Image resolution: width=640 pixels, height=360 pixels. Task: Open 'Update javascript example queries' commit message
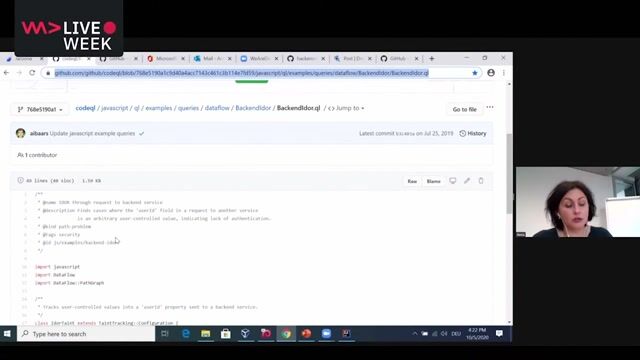coord(92,133)
